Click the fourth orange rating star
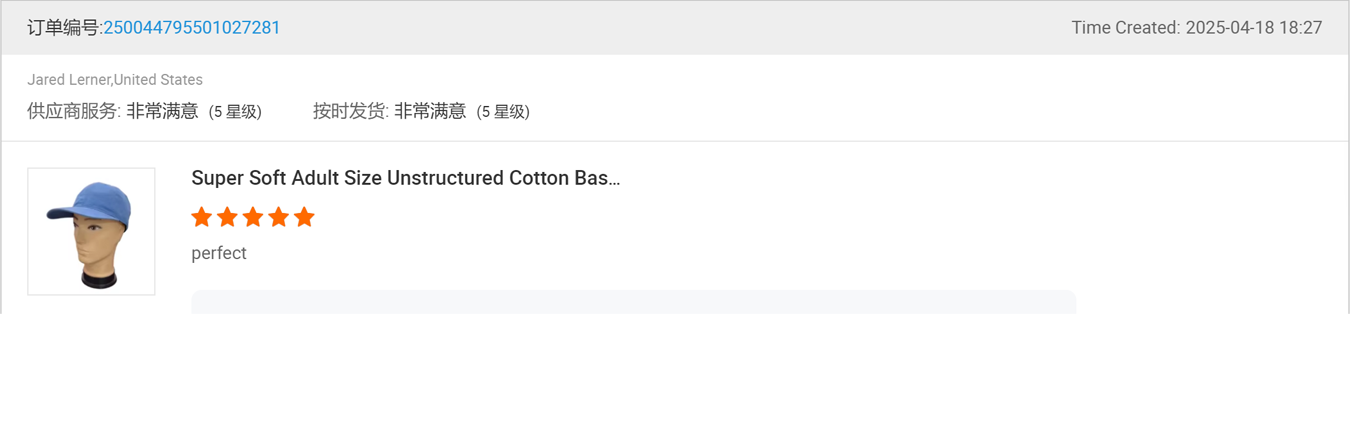Viewport: 1350px width, 430px height. [x=279, y=217]
